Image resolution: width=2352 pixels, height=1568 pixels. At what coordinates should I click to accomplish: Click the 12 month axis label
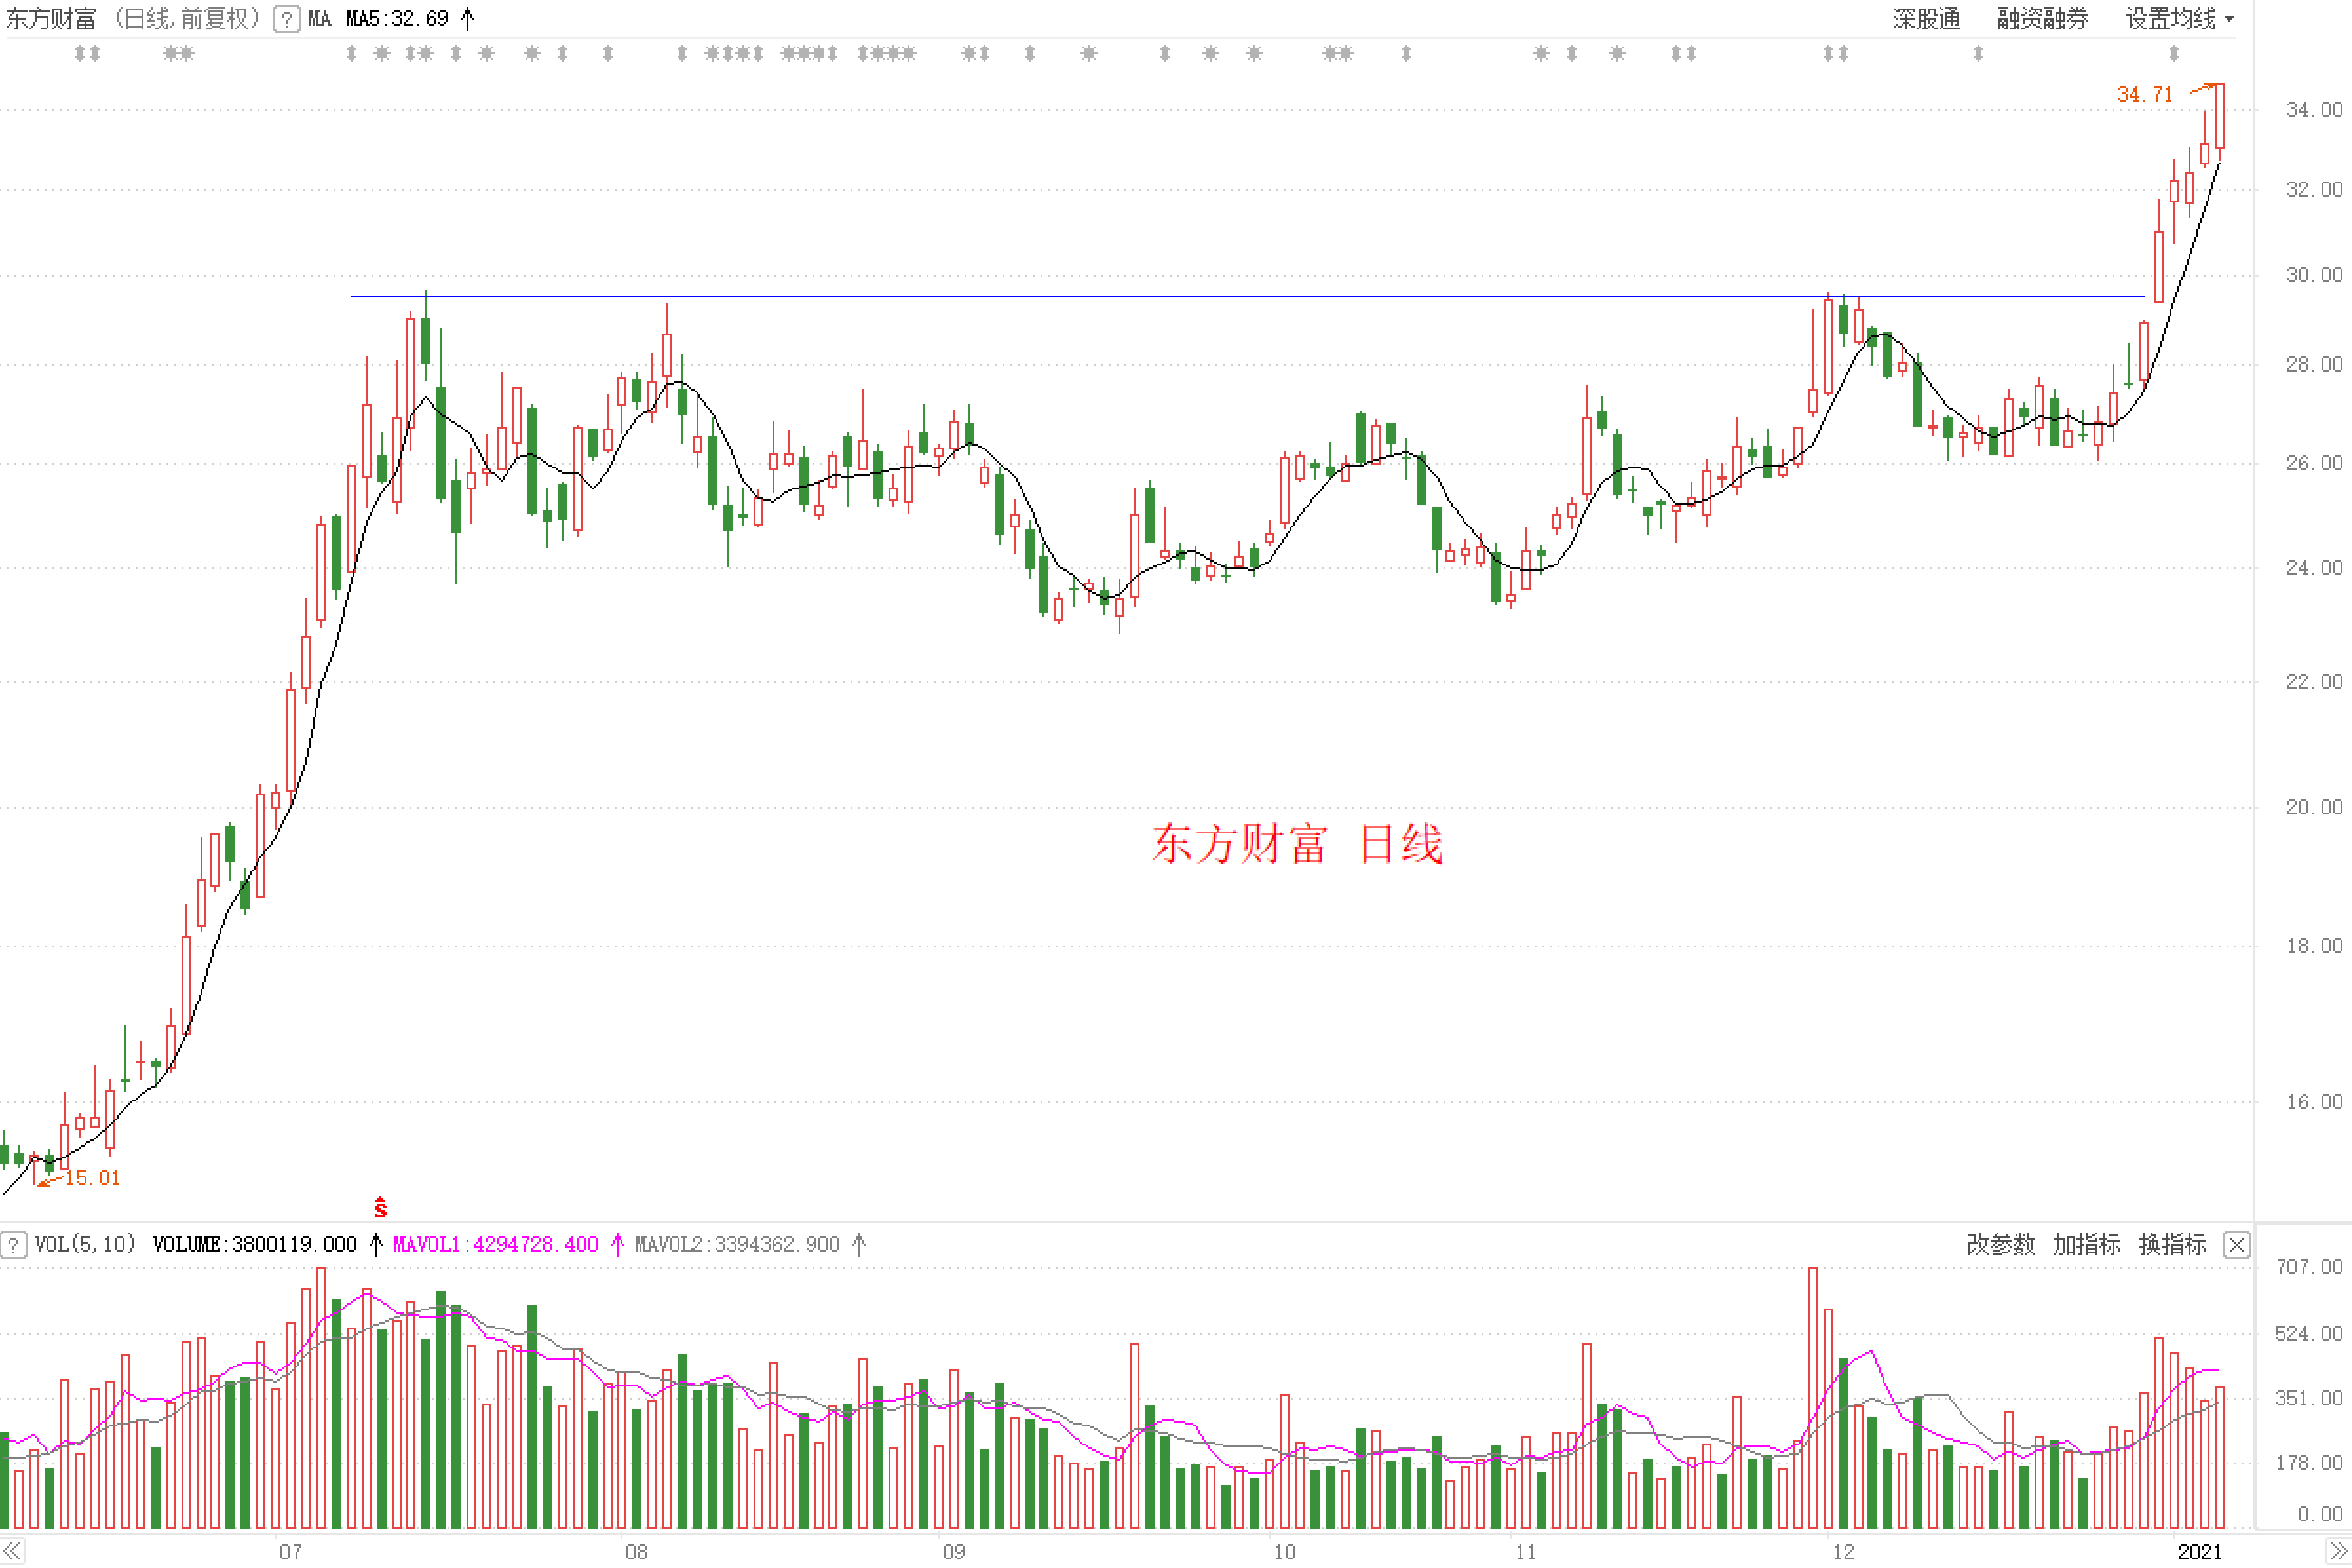(1844, 1553)
